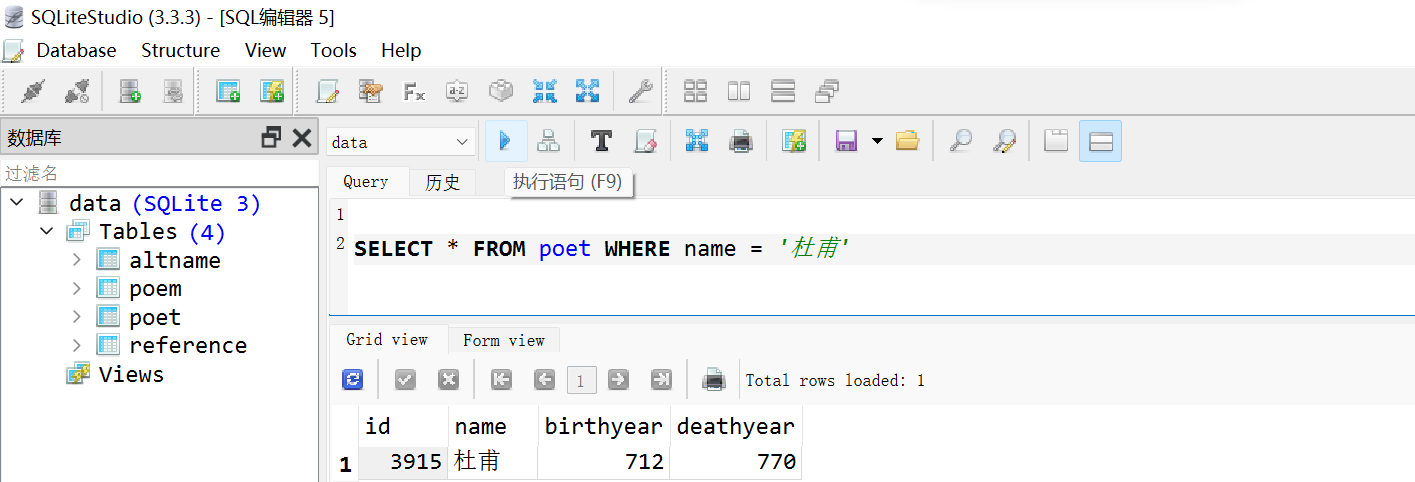Viewport: 1415px width, 482px height.
Task: Refresh results with the blue reload icon
Action: click(352, 380)
